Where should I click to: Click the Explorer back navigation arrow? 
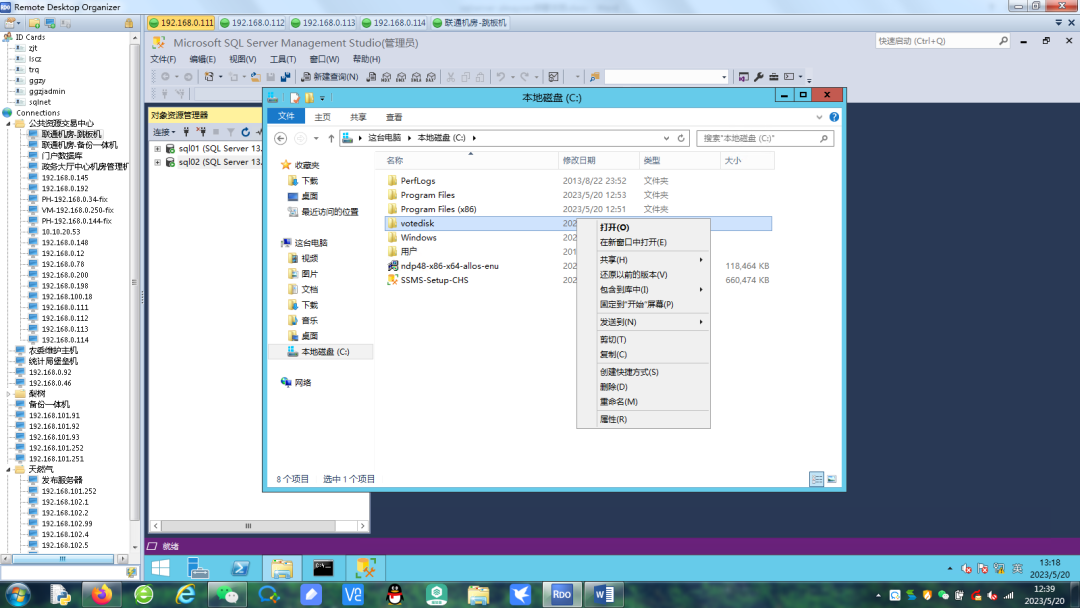[x=280, y=138]
